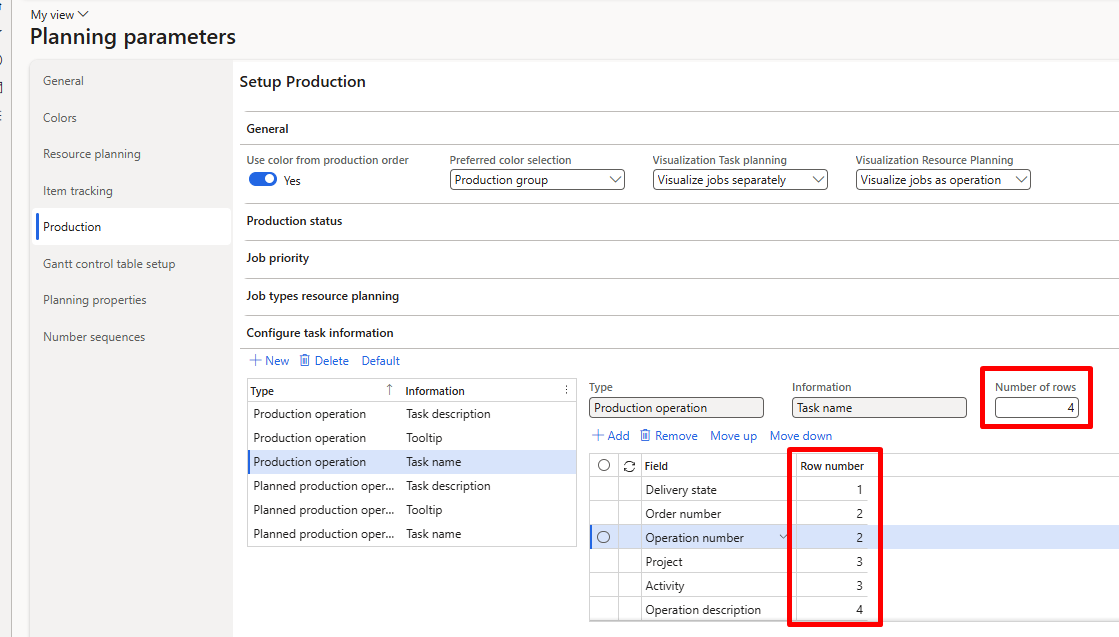
Task: Click Row number cell for Operation description
Action: pyautogui.click(x=831, y=610)
